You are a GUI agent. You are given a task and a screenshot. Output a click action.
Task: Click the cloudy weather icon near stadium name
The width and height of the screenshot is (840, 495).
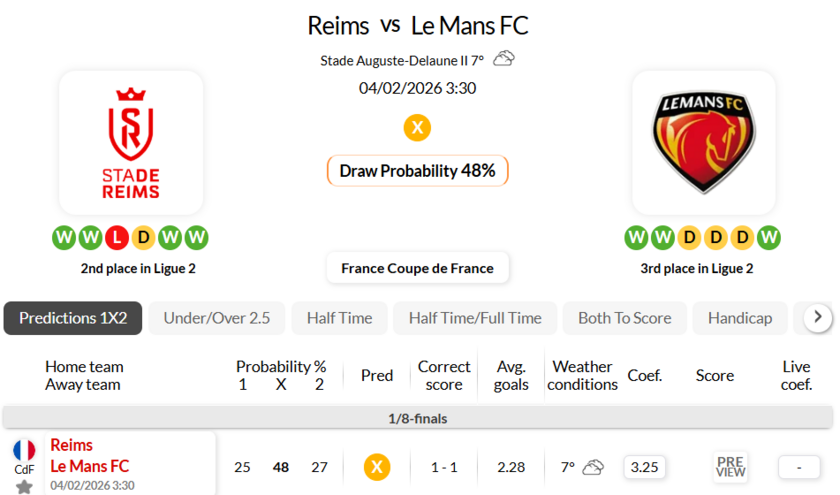504,59
